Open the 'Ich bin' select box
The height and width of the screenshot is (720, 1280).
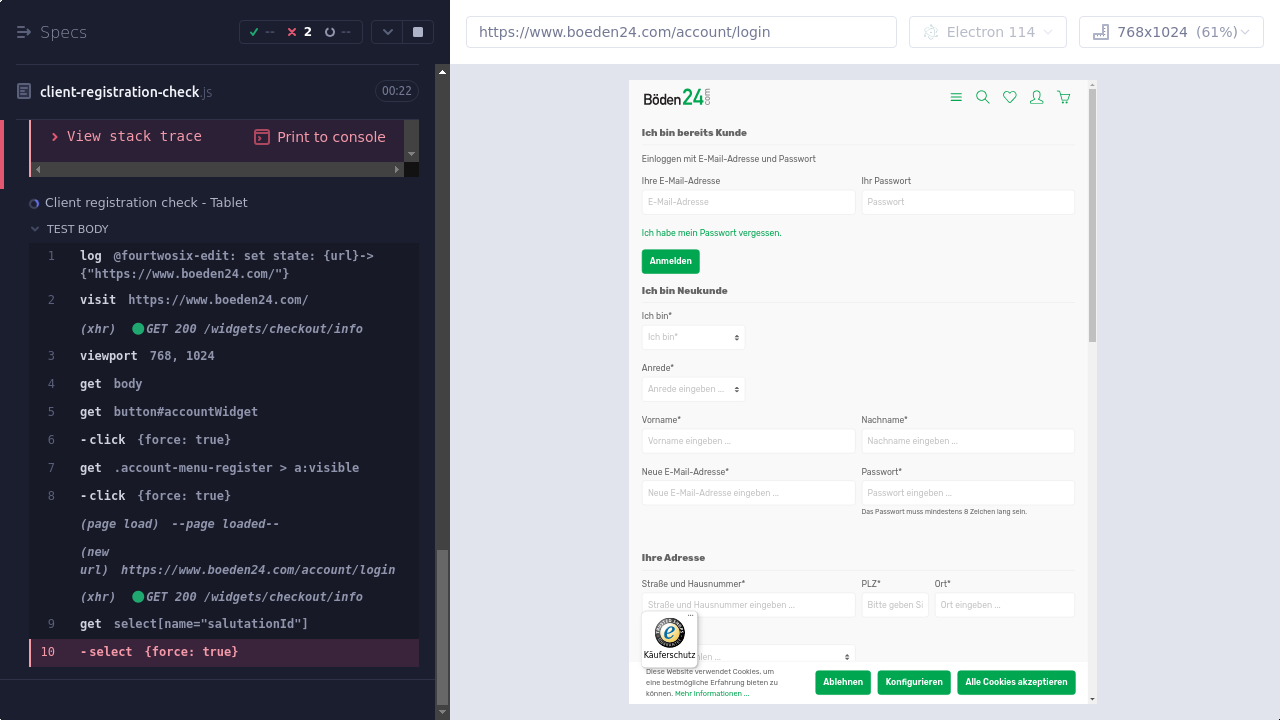[x=693, y=337]
